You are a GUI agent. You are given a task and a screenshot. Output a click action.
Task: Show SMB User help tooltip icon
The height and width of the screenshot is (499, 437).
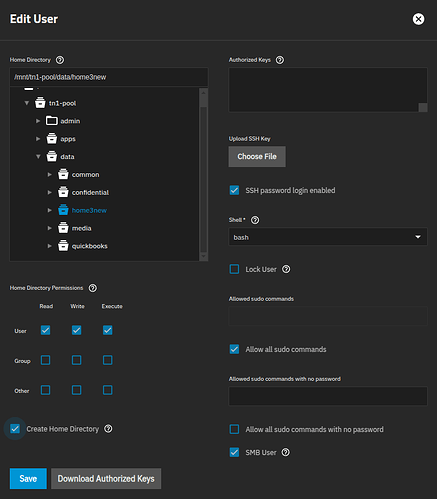click(286, 452)
